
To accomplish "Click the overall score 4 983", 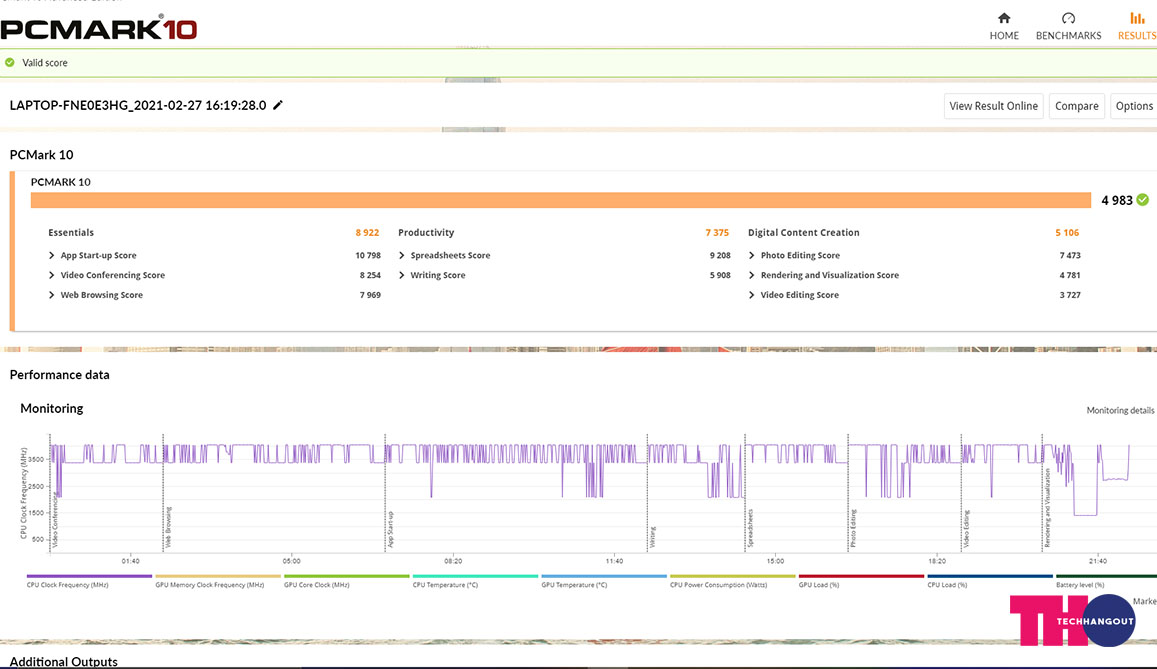I will point(1116,200).
